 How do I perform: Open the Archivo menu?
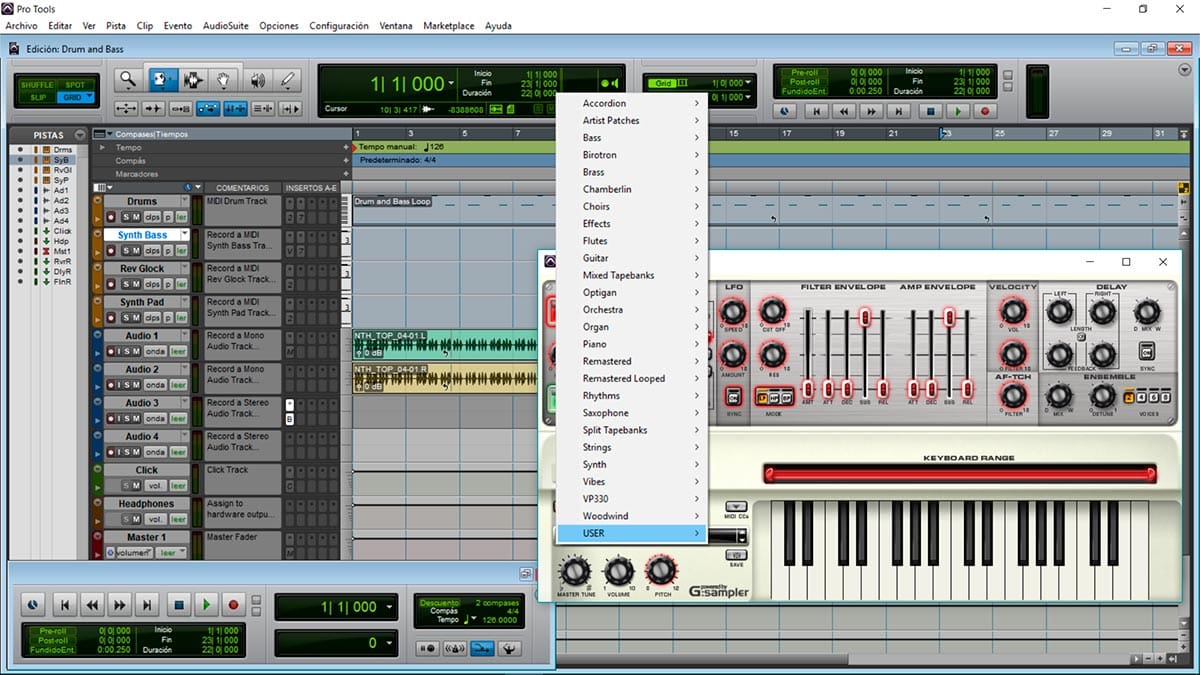coord(21,25)
